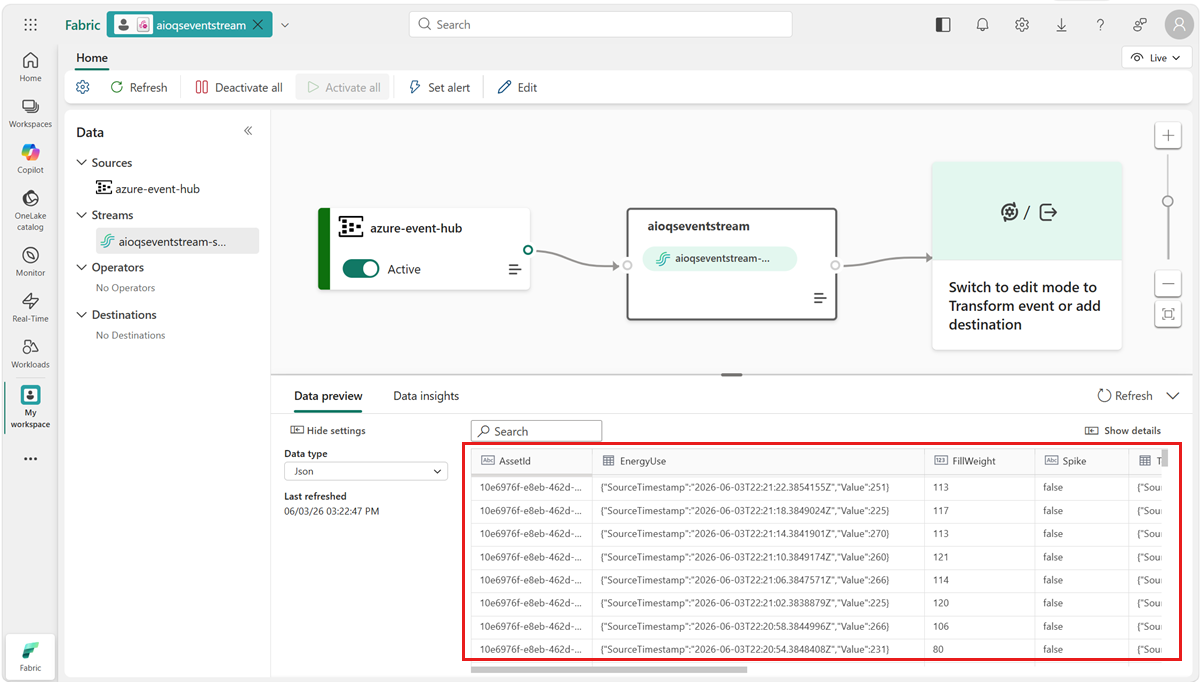Open OneLake catalog in left navigation
The image size is (1200, 682).
[30, 210]
